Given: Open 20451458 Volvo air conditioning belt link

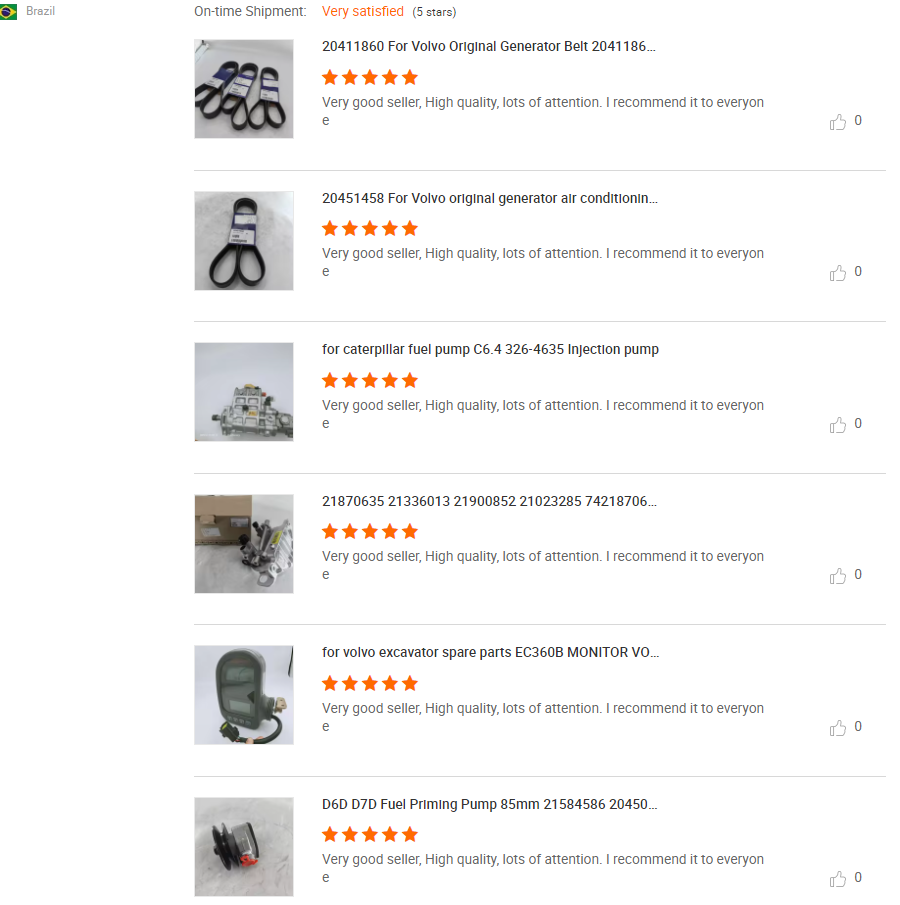Looking at the screenshot, I should click(490, 198).
